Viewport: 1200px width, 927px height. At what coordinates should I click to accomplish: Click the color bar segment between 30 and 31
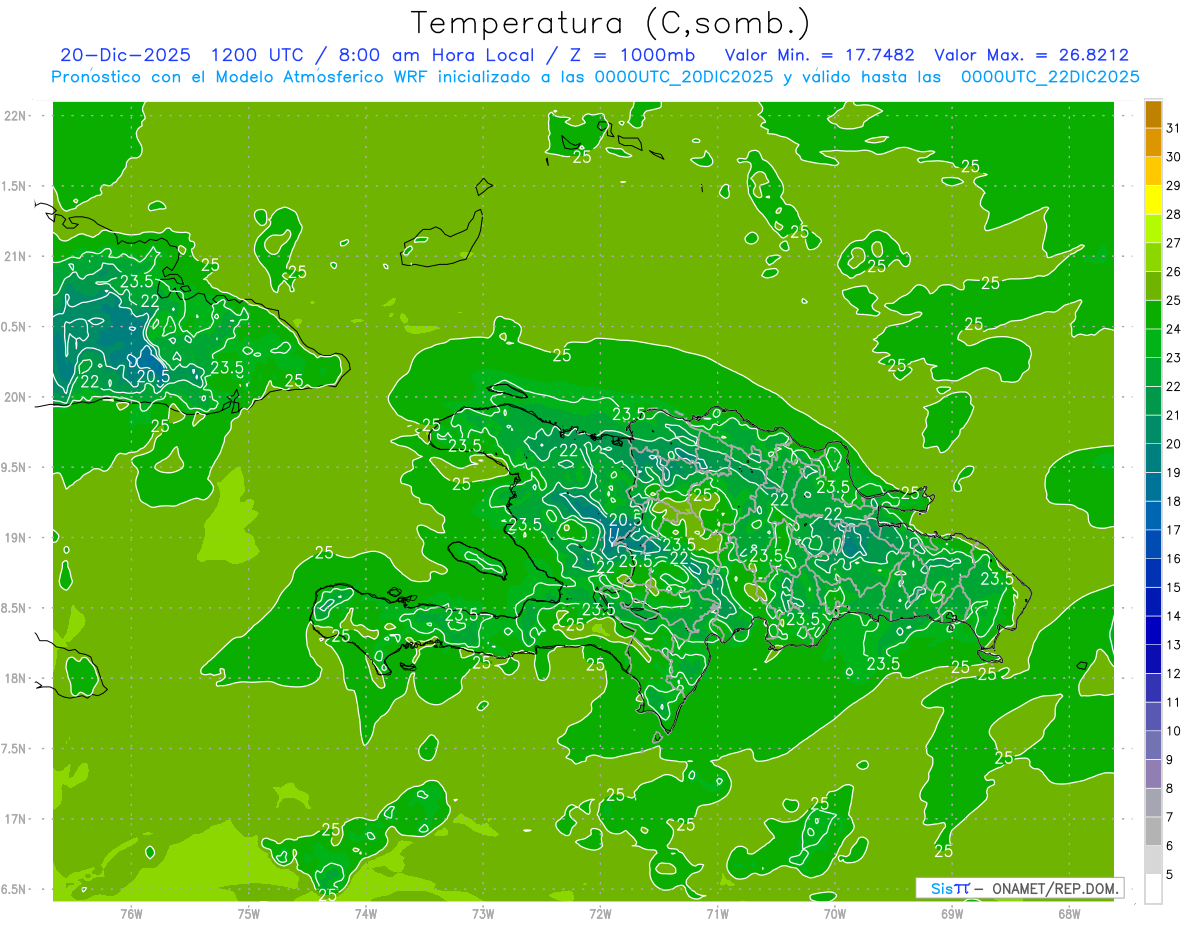pos(1153,143)
